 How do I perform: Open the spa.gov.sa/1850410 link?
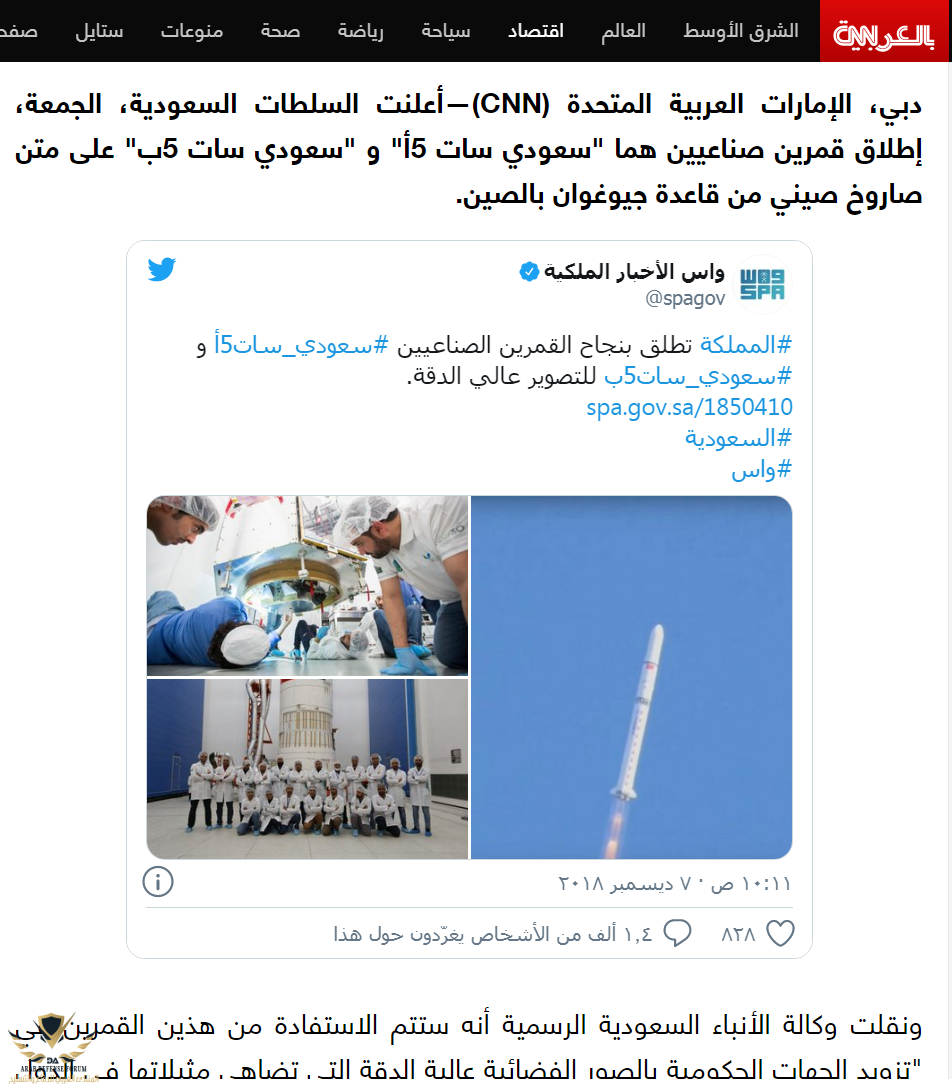tap(689, 407)
